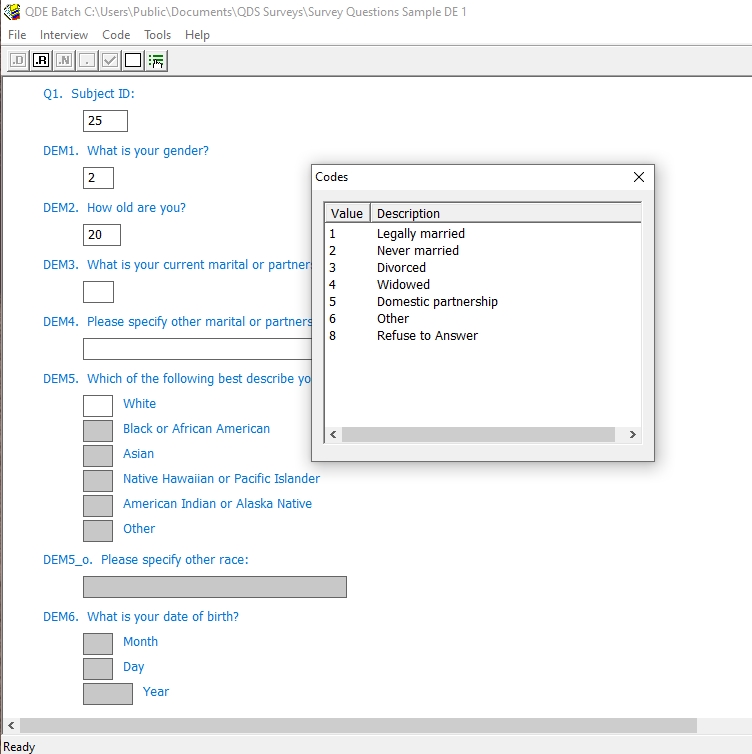Click the Subject ID input field
Screen dimensions: 752x754
[x=105, y=121]
